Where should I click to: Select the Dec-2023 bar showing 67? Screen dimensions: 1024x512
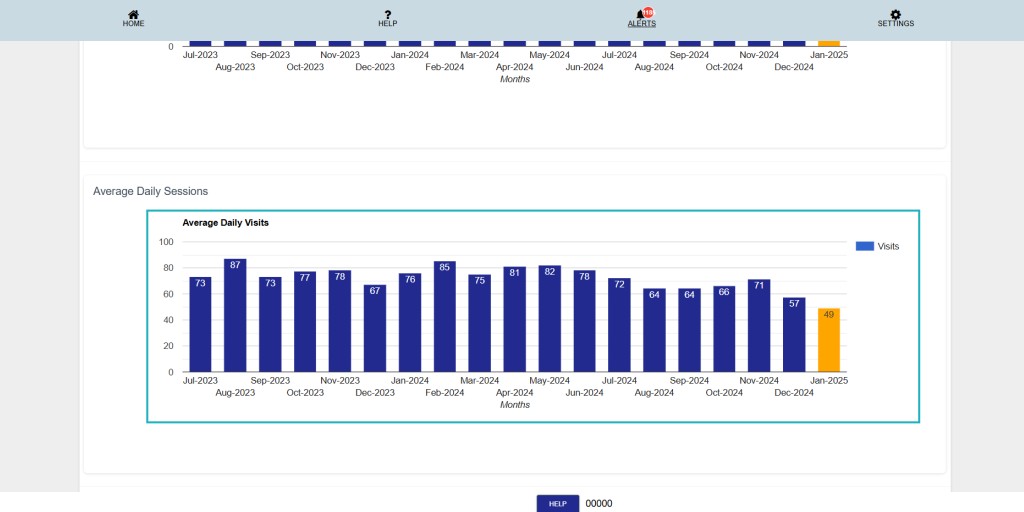tap(375, 328)
